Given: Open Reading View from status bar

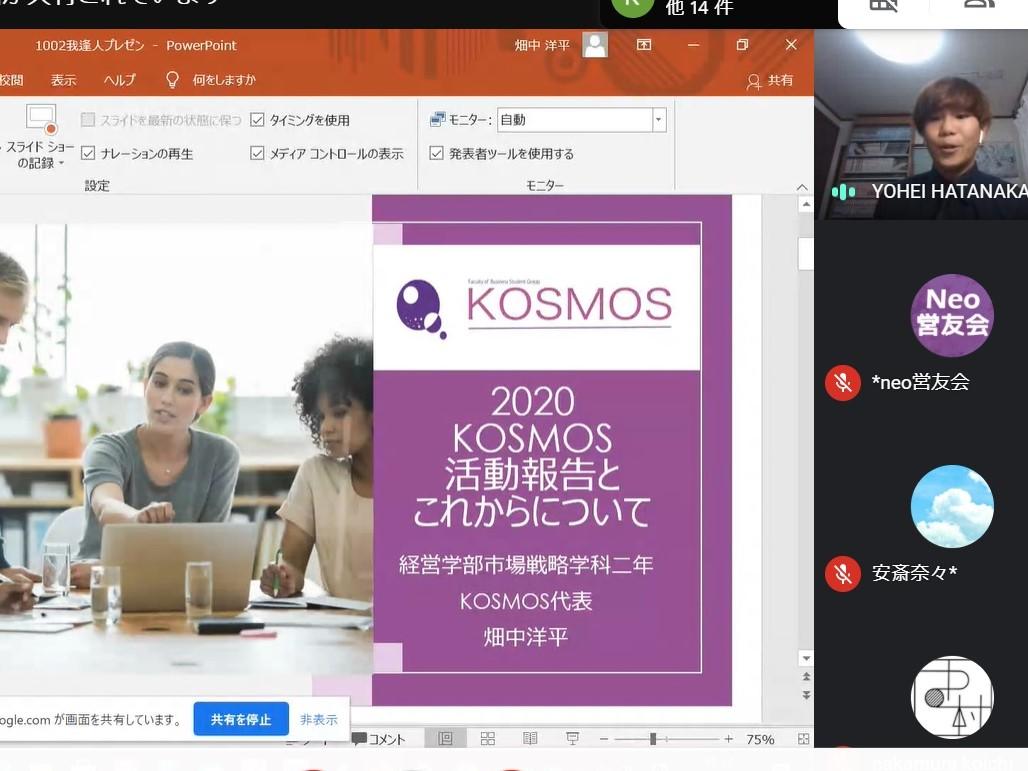Looking at the screenshot, I should (x=530, y=739).
